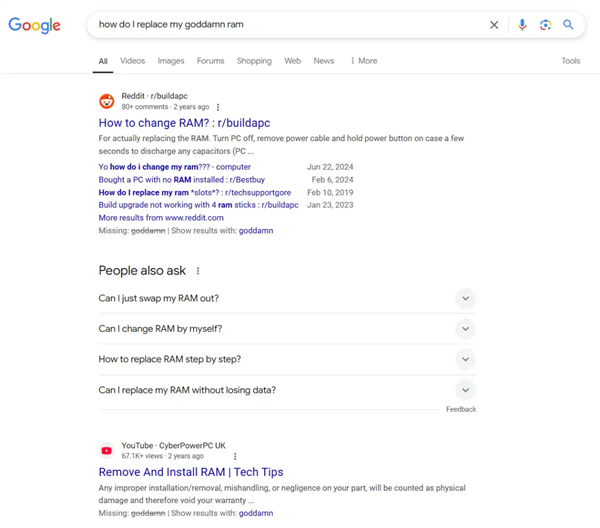Open the More search filters dropdown

point(364,61)
